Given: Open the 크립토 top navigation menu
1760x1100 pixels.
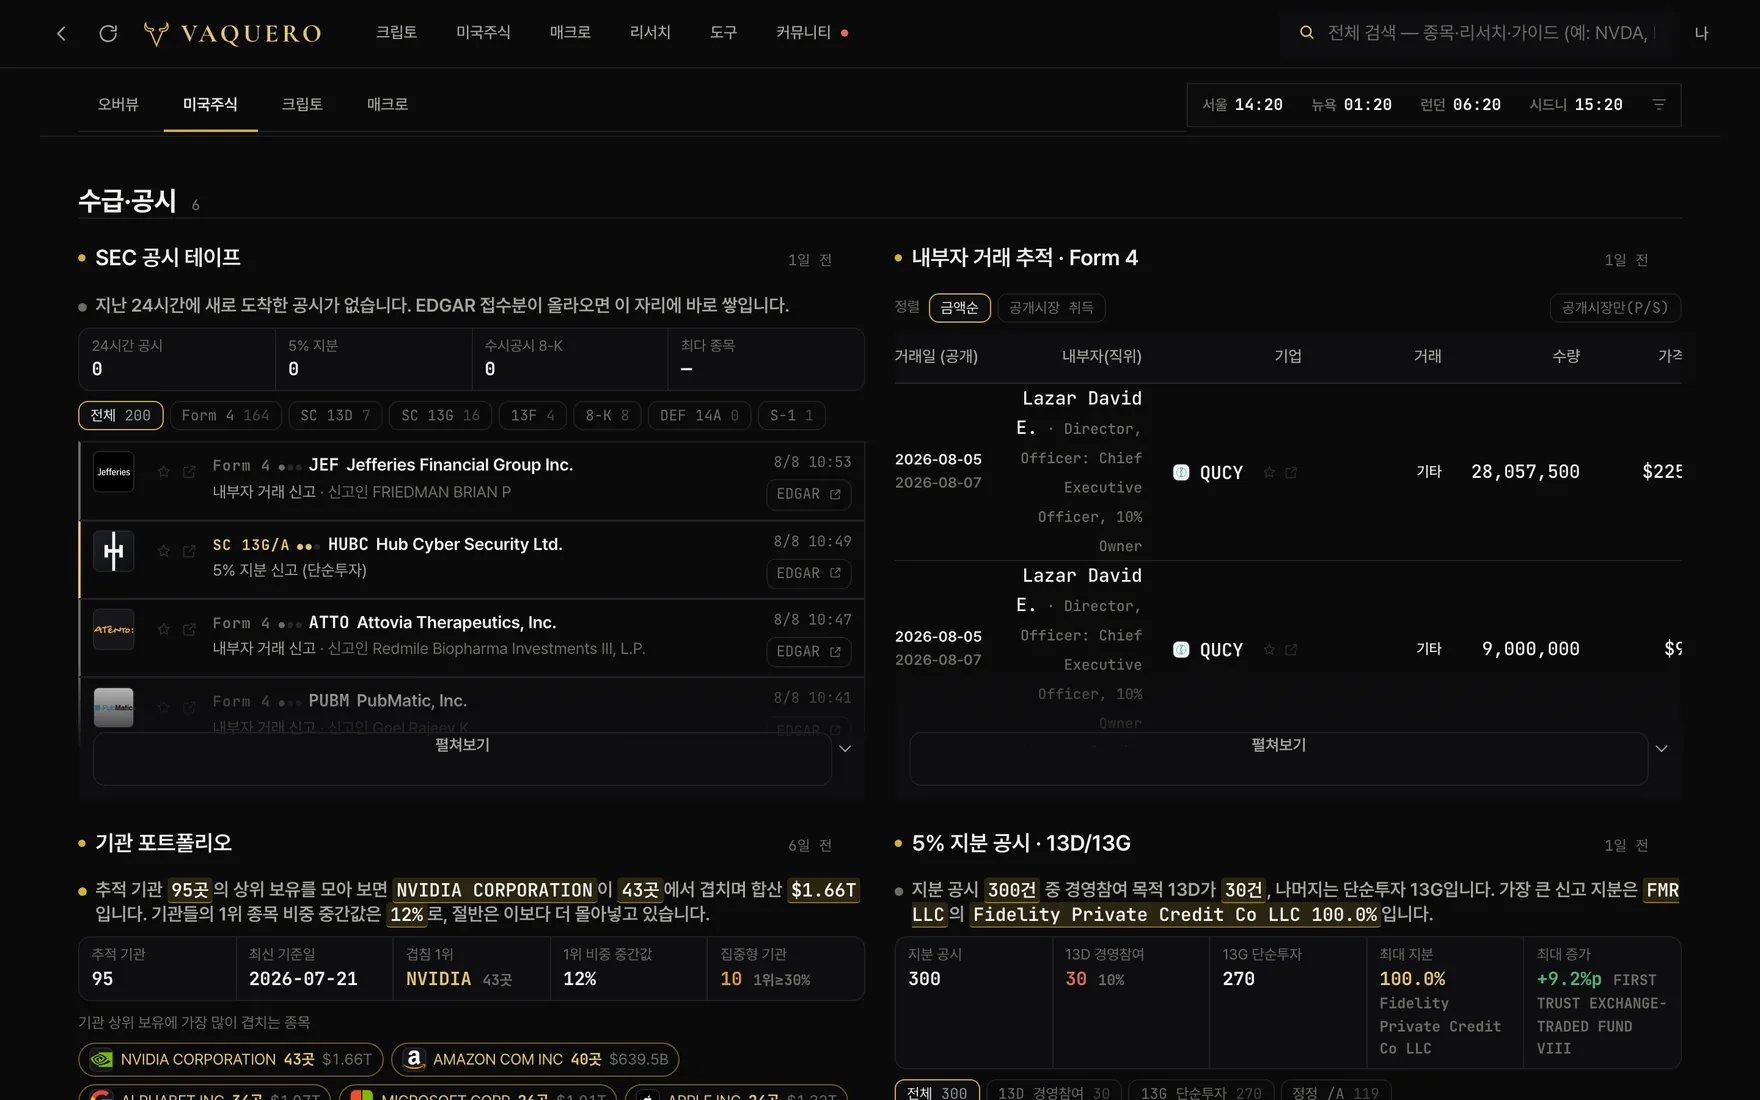Looking at the screenshot, I should pyautogui.click(x=396, y=33).
